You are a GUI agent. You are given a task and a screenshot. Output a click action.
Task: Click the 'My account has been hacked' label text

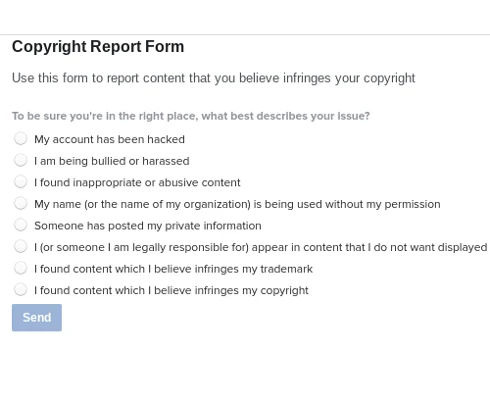[x=109, y=139]
